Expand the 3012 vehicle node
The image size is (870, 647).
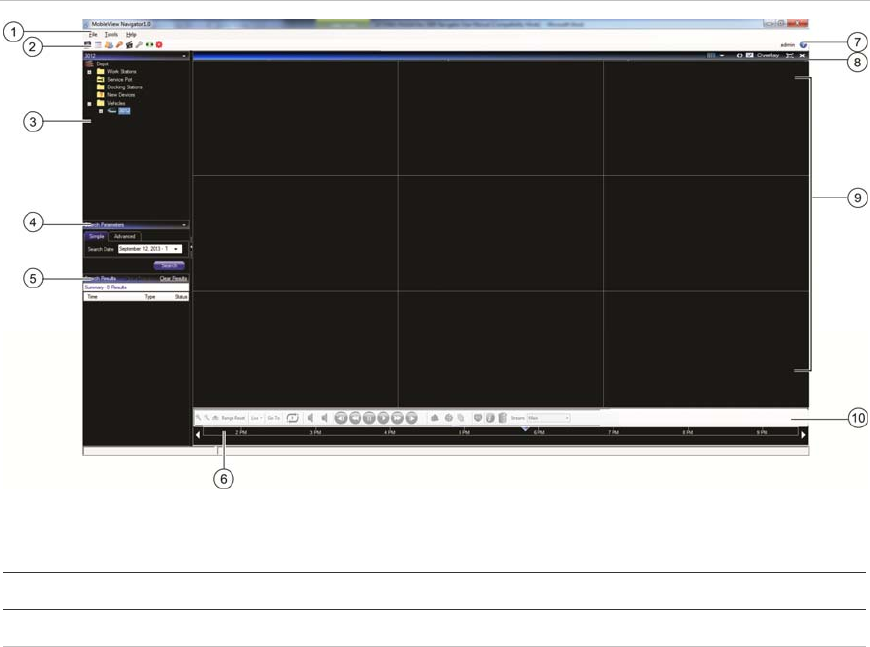[x=101, y=111]
